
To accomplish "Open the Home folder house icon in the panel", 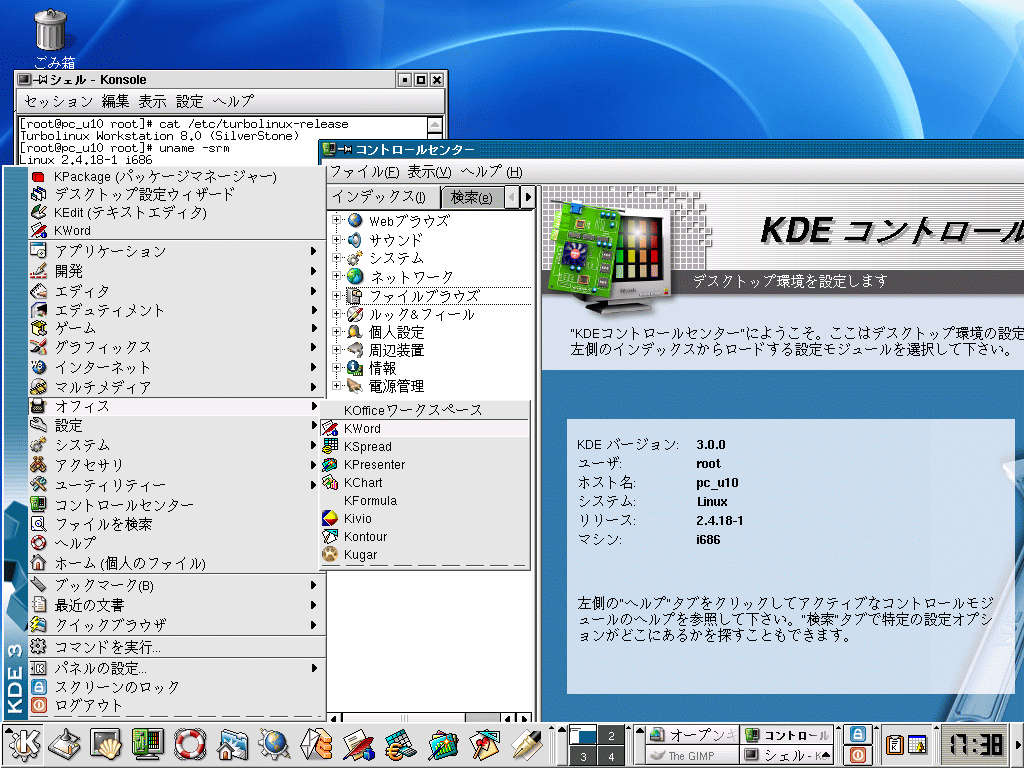I will click(x=232, y=744).
